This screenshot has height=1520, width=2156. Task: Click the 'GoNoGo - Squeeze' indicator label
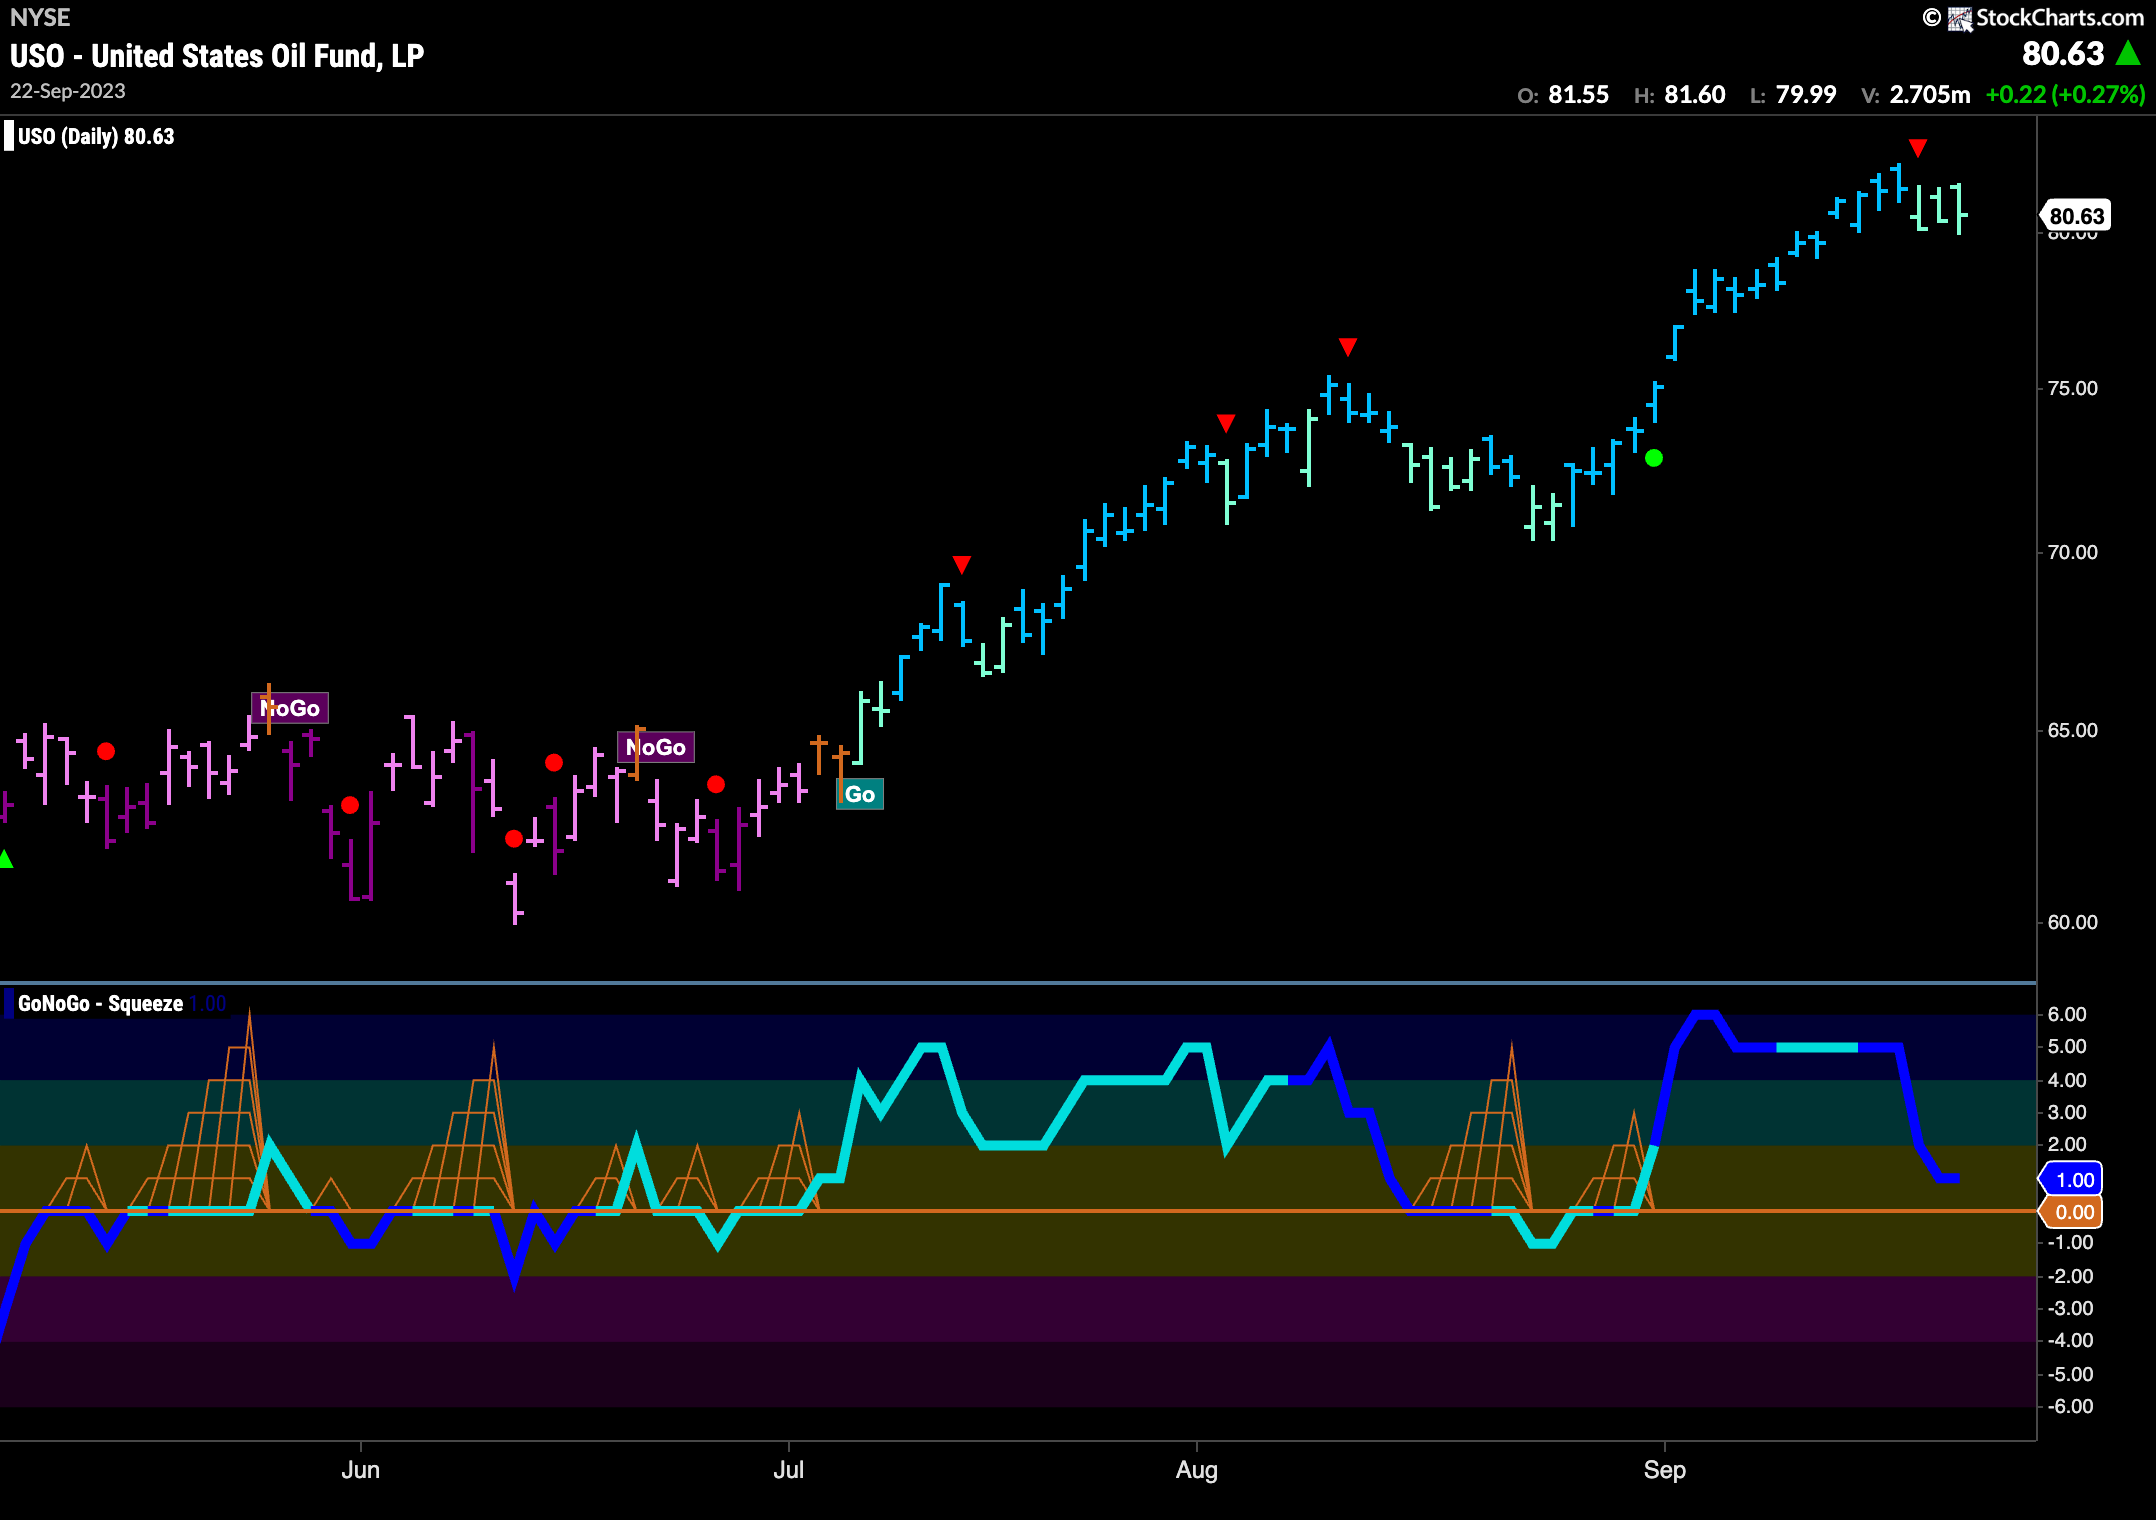(100, 1004)
